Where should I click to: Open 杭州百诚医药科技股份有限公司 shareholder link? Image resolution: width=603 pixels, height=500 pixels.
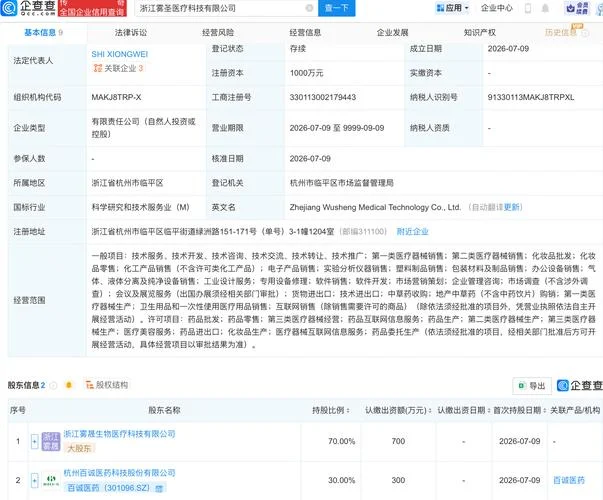click(119, 473)
